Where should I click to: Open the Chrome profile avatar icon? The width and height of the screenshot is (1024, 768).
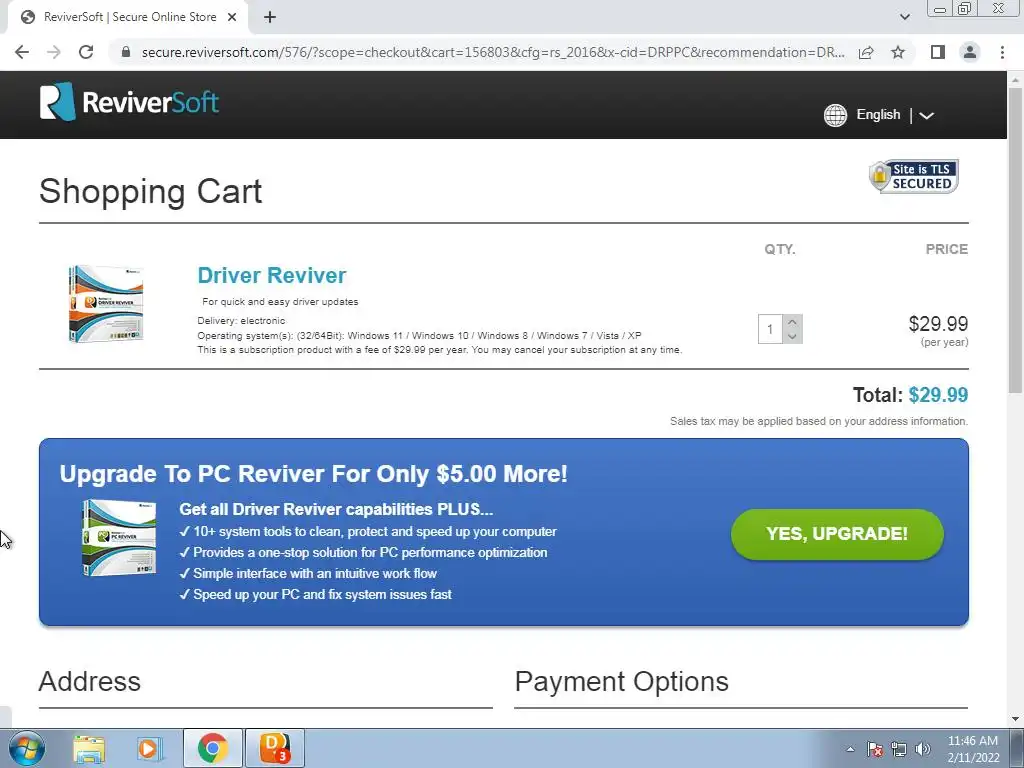970,52
